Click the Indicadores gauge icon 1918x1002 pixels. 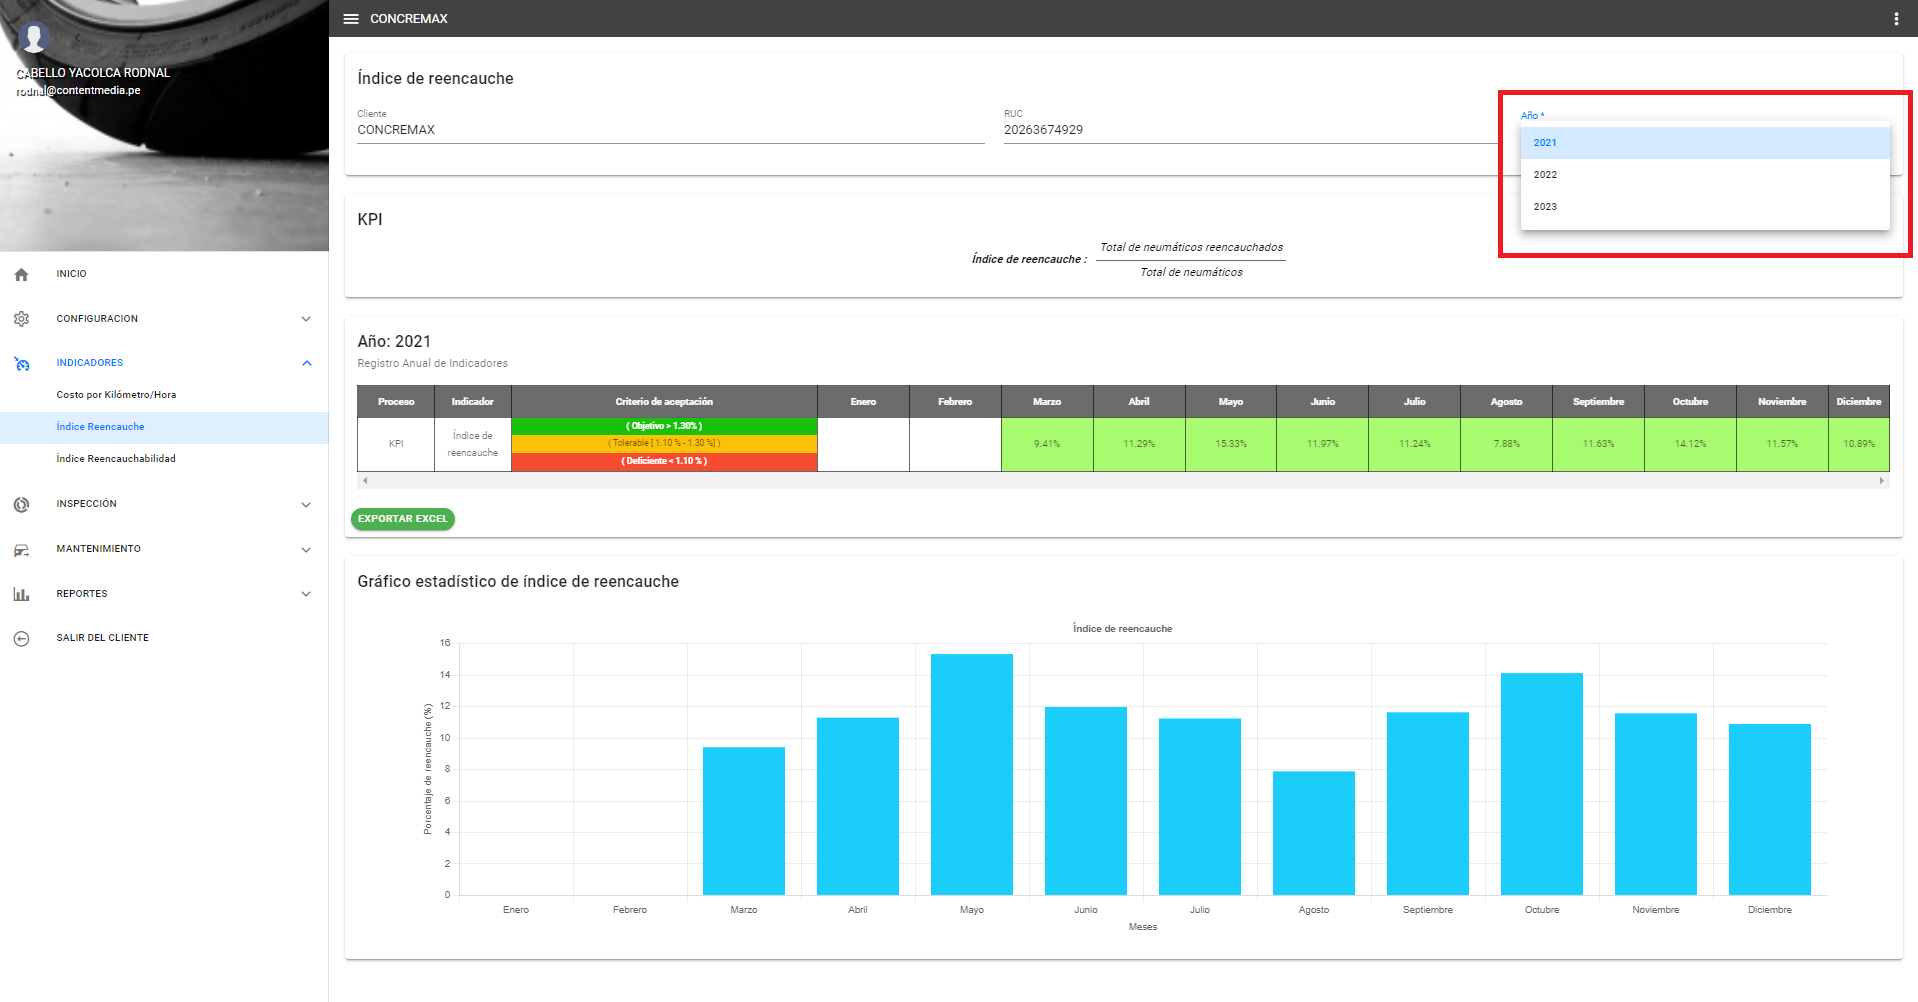22,364
